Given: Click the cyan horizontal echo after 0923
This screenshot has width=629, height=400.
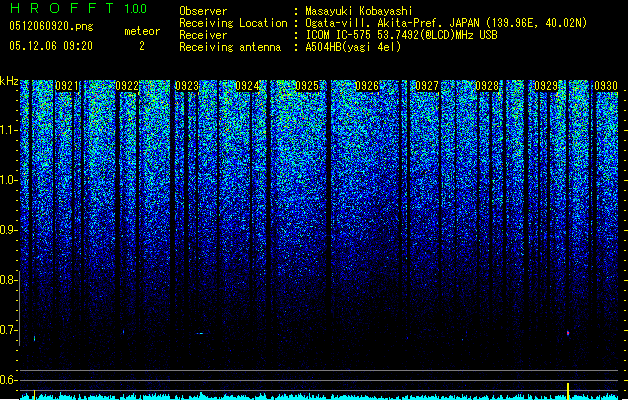Looking at the screenshot, I should [x=200, y=333].
